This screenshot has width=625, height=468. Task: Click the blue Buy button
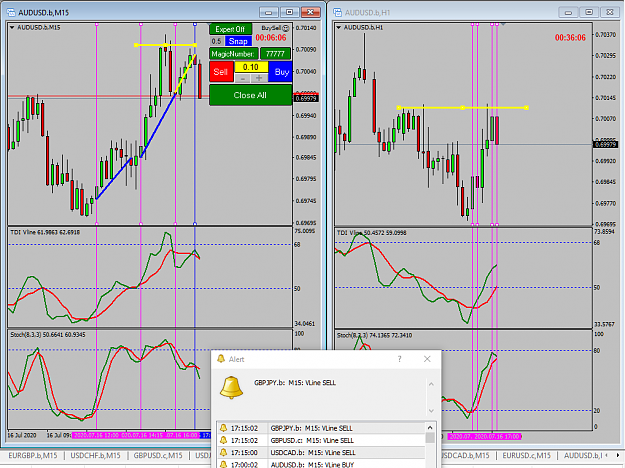(x=281, y=72)
